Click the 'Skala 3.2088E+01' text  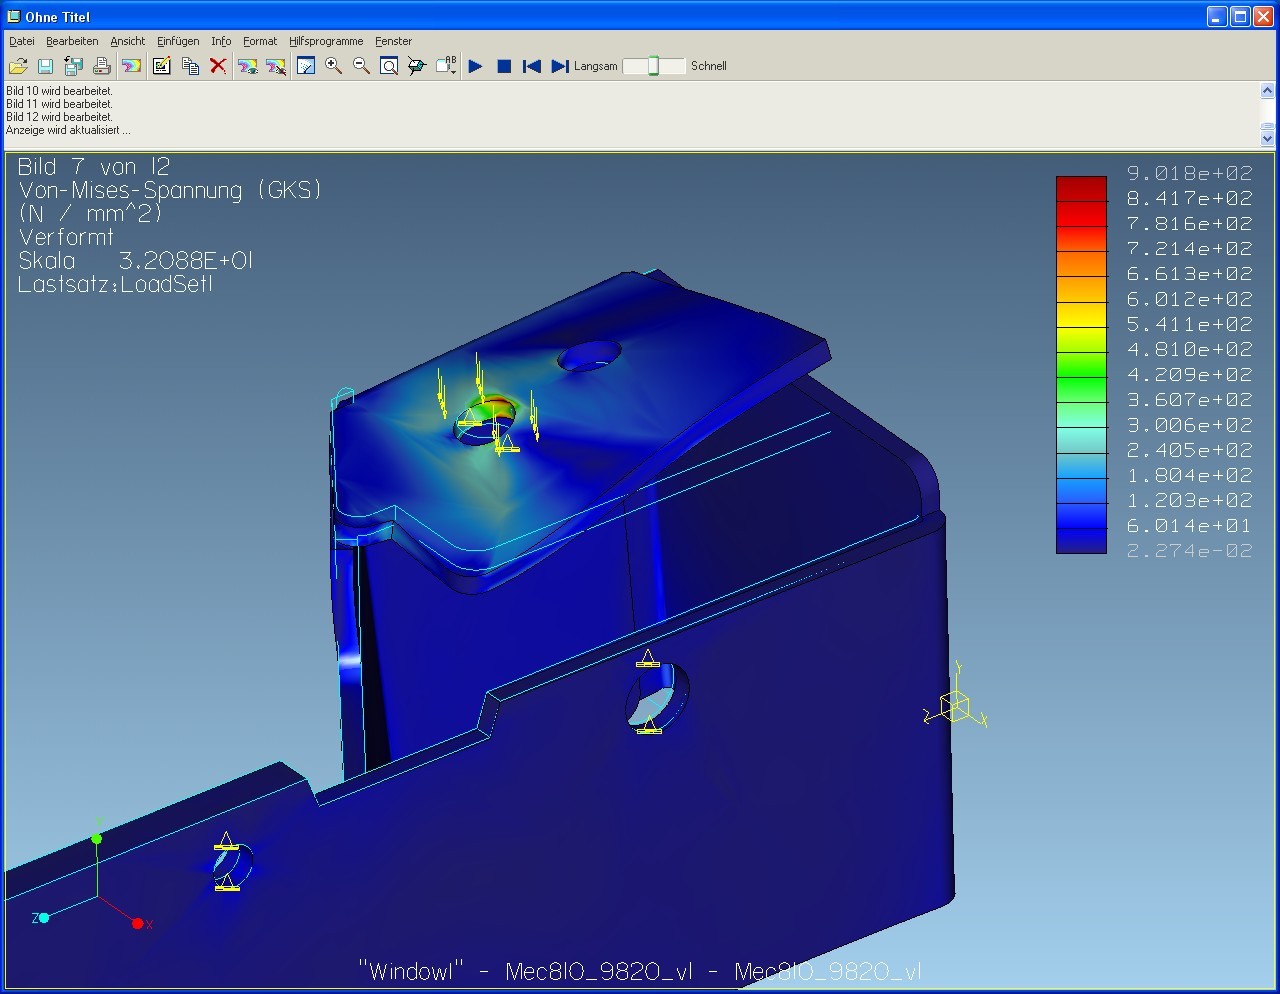tap(135, 261)
